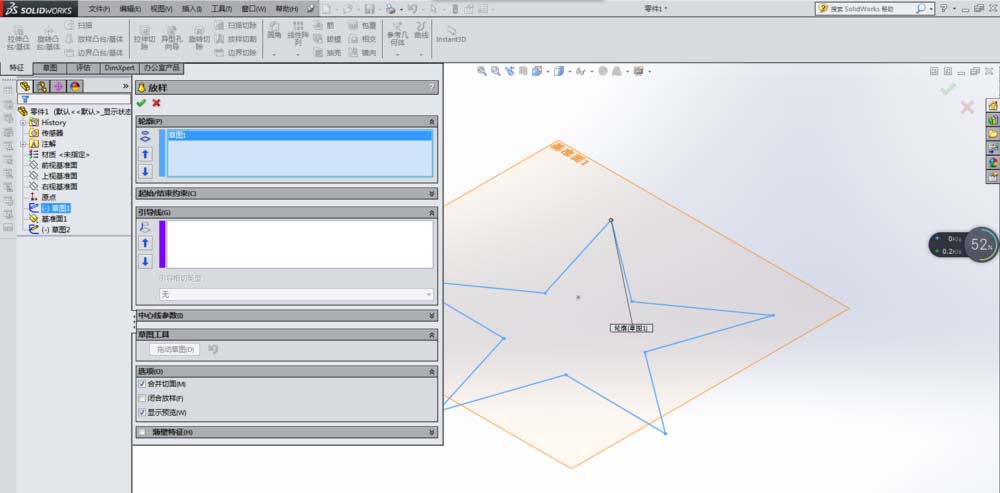Move guide curve up in 引导线 section
The width and height of the screenshot is (1000, 493).
point(145,243)
